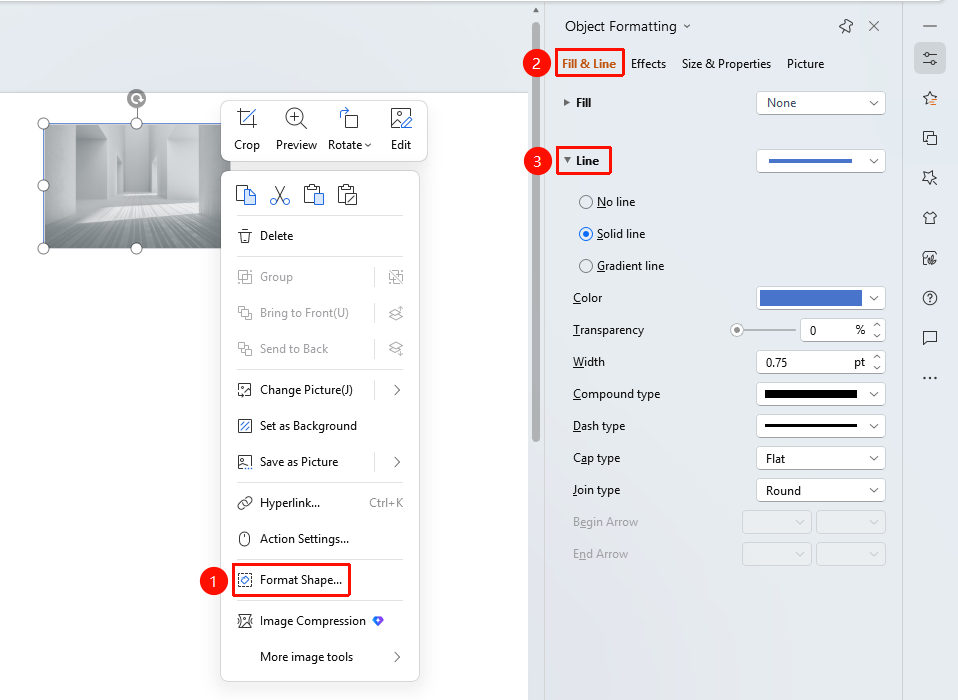This screenshot has width=958, height=700.
Task: Click the mouse icon beside Action Settings
Action: [244, 539]
